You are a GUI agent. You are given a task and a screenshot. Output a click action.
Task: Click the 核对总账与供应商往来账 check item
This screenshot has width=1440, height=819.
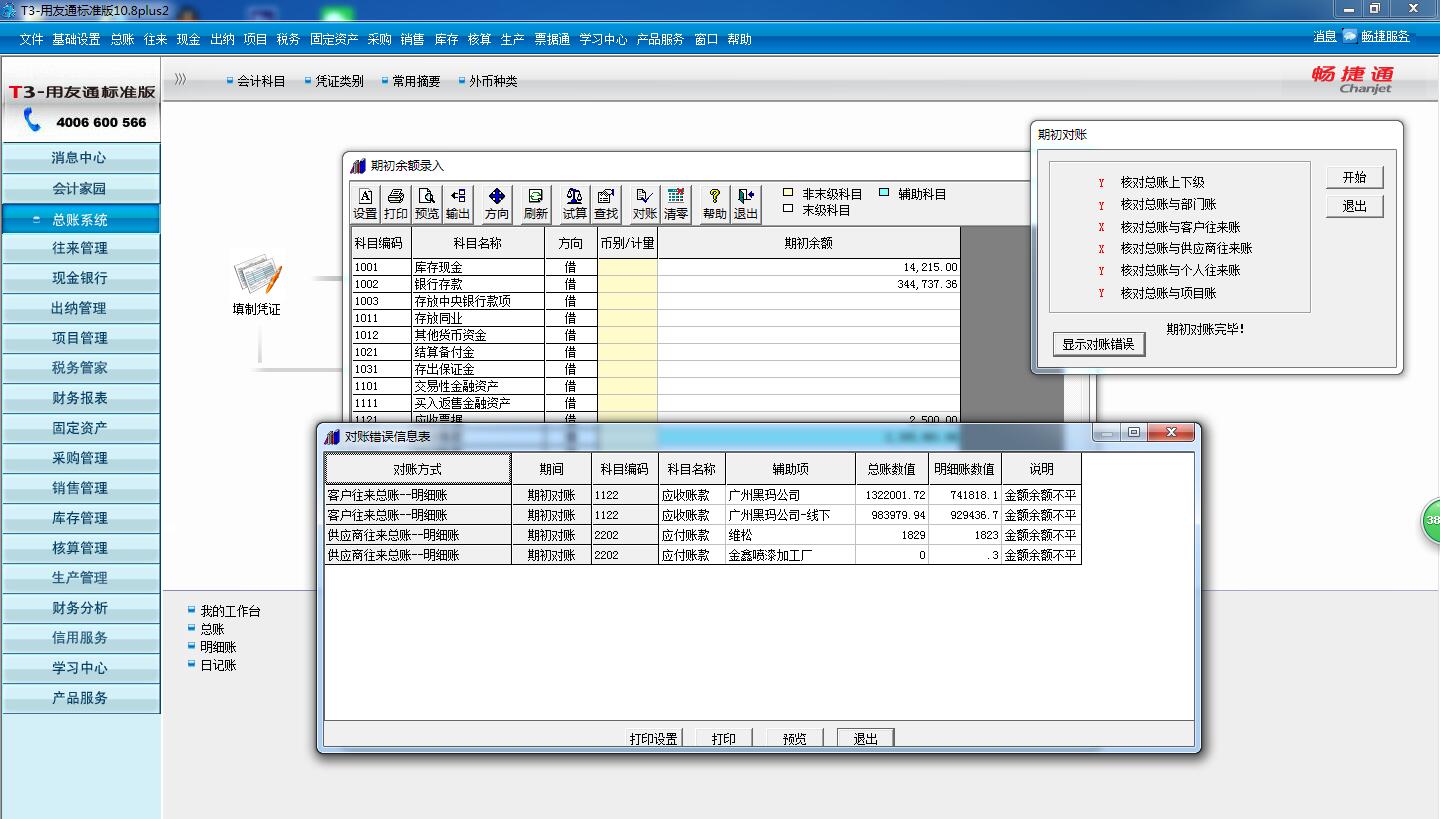pyautogui.click(x=1186, y=248)
